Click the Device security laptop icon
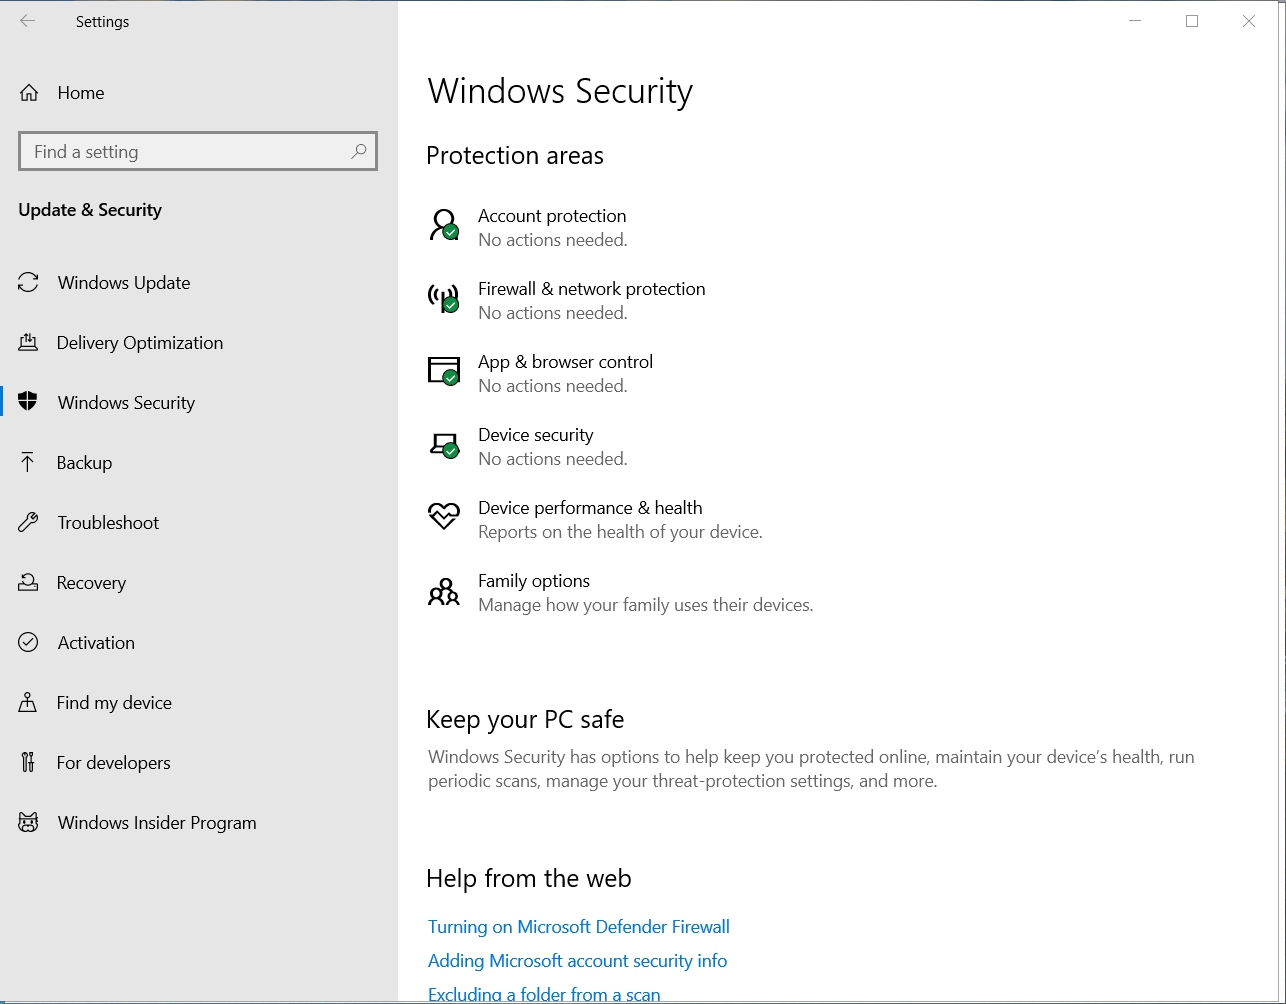The width and height of the screenshot is (1286, 1004). (x=444, y=445)
